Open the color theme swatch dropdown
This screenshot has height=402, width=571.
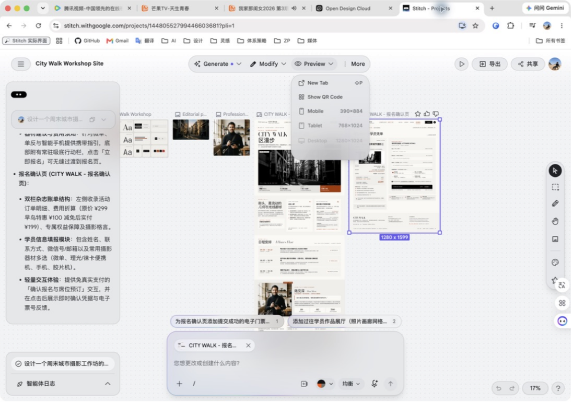(325, 384)
